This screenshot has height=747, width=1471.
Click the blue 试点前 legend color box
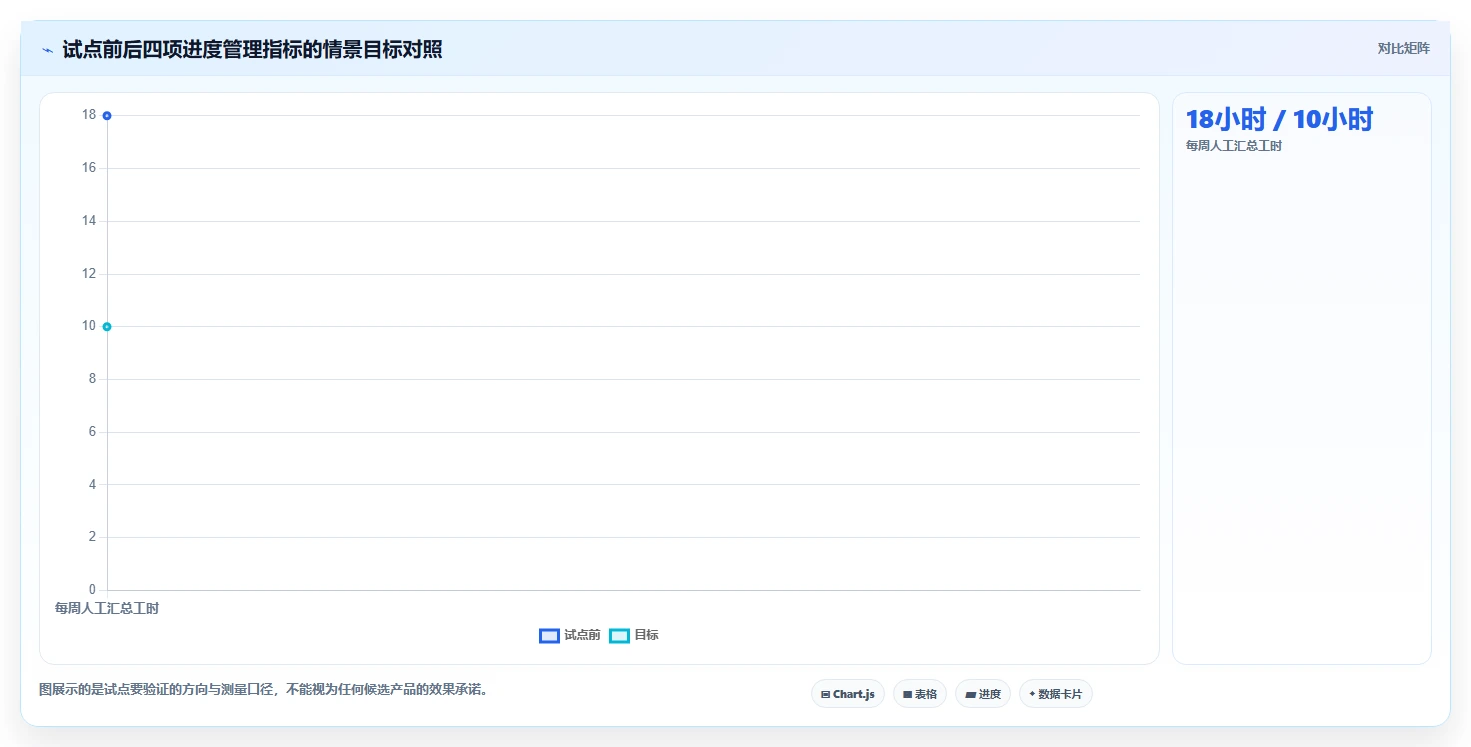pos(549,636)
